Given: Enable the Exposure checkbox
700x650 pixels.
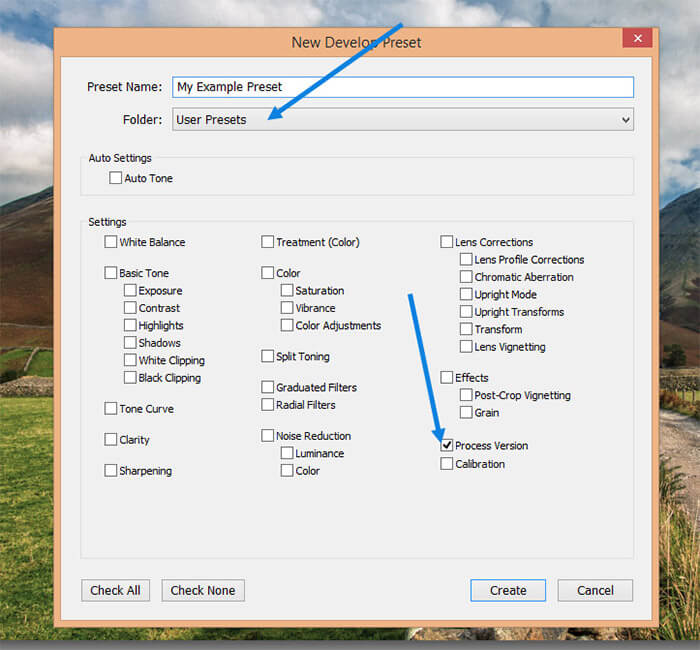Looking at the screenshot, I should point(130,290).
